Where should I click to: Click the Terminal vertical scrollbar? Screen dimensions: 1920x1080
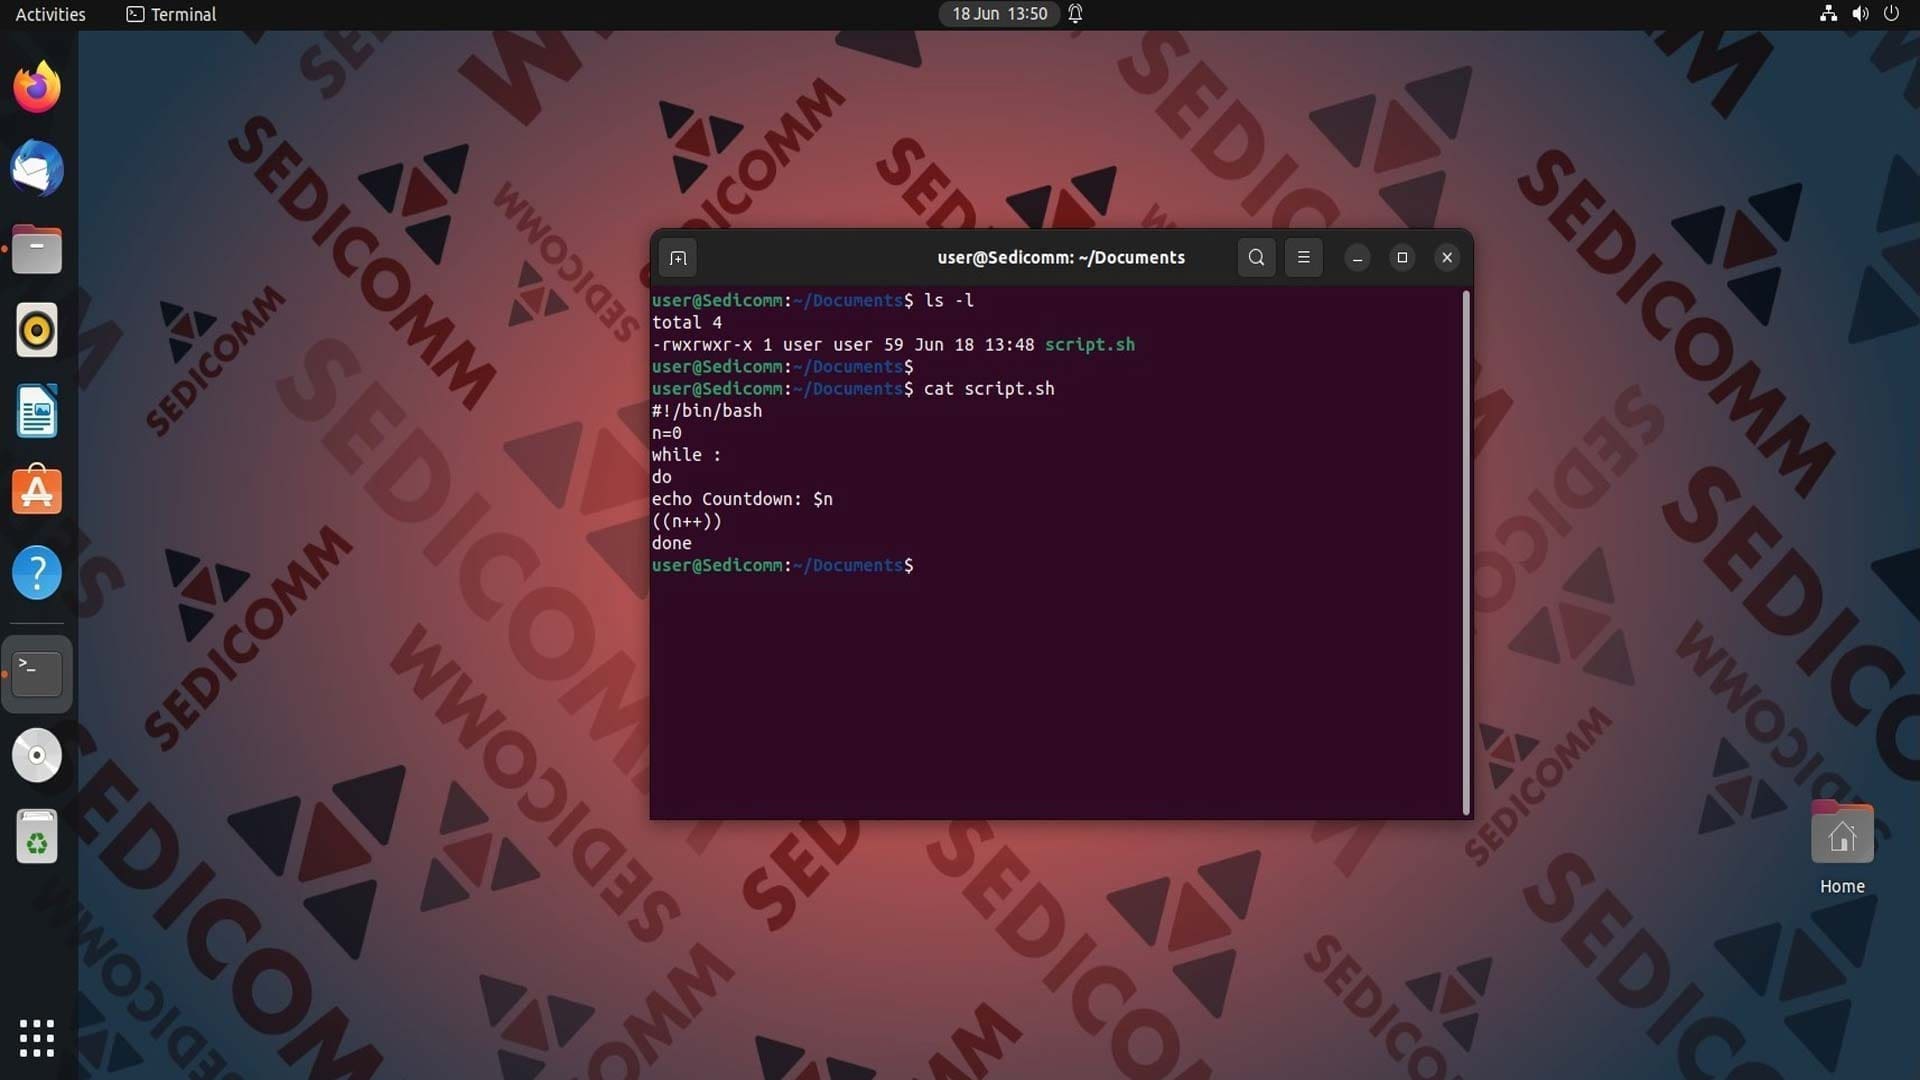pyautogui.click(x=1466, y=552)
